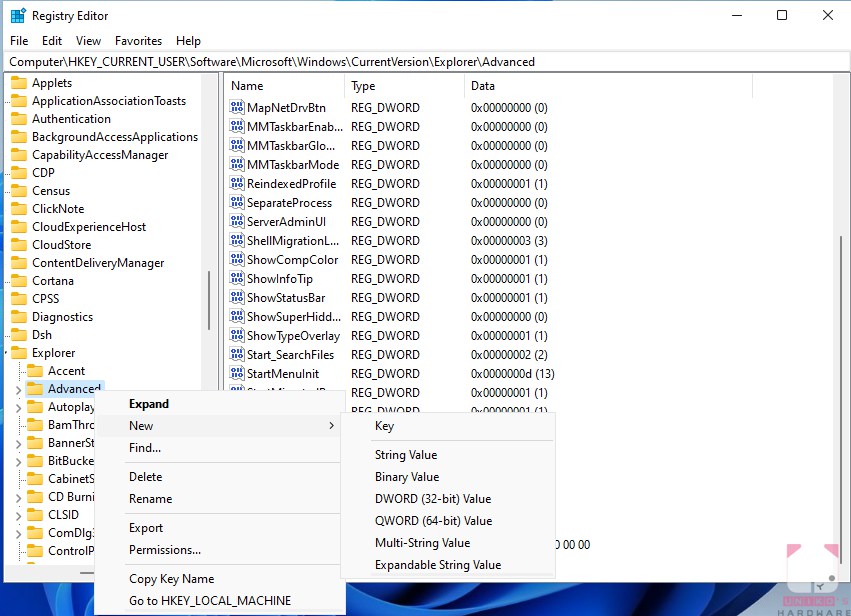Viewport: 851px width, 616px height.
Task: Click the ReindexedProfile DWORD value icon
Action: click(237, 183)
